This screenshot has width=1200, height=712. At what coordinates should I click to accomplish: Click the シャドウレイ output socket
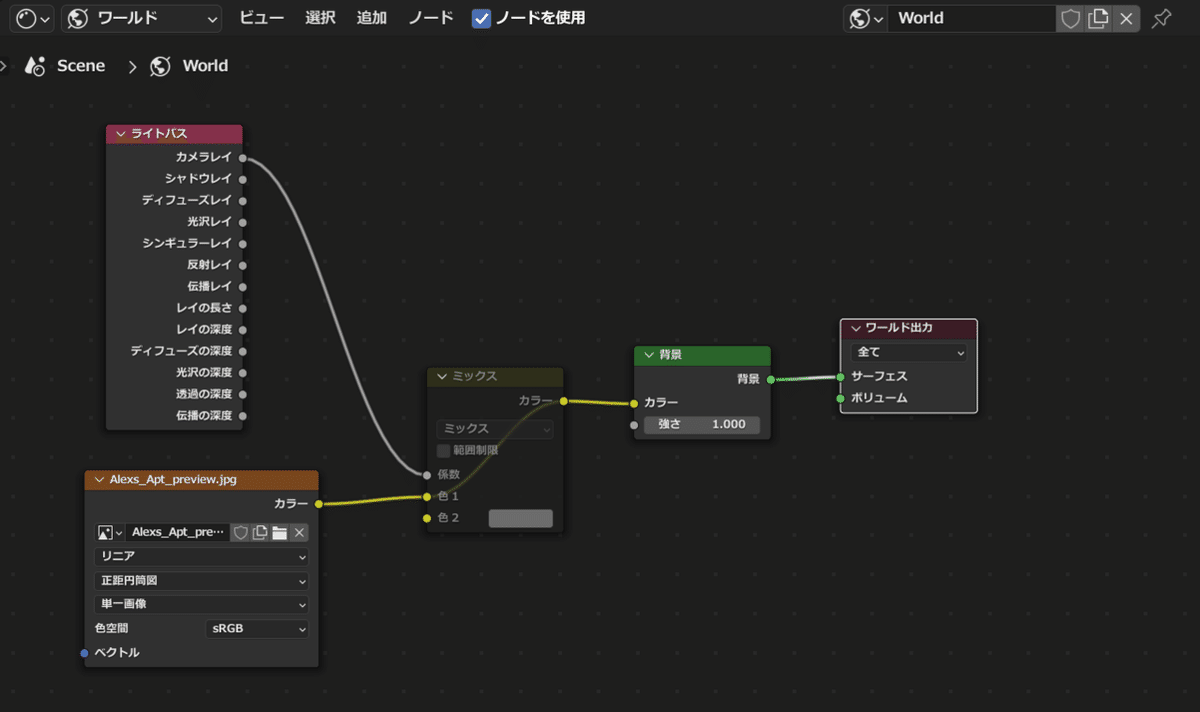pyautogui.click(x=243, y=179)
